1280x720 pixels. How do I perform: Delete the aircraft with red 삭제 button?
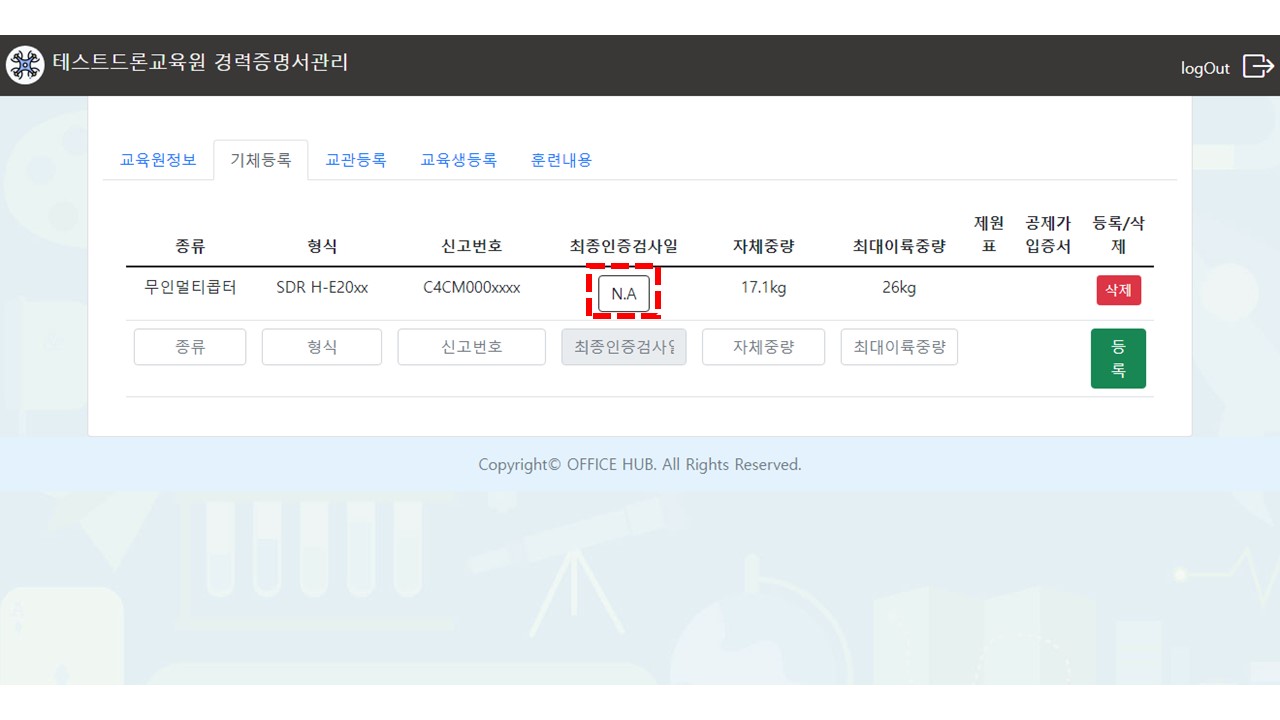(x=1118, y=290)
